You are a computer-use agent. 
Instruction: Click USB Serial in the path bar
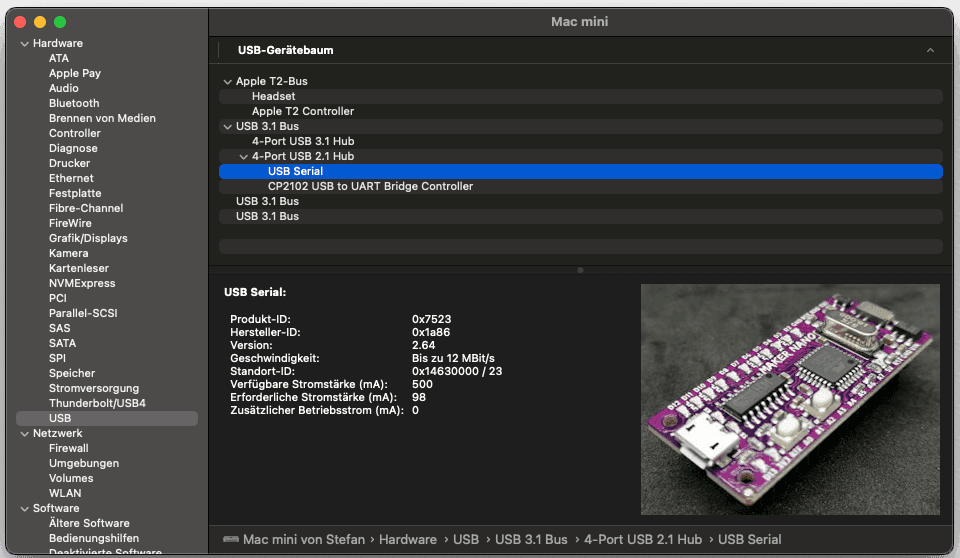(749, 540)
